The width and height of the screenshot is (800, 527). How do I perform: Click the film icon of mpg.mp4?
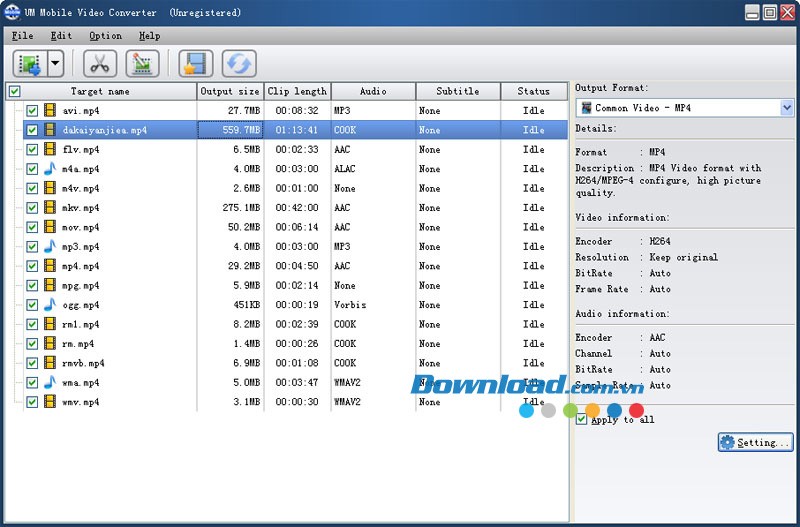coord(50,285)
